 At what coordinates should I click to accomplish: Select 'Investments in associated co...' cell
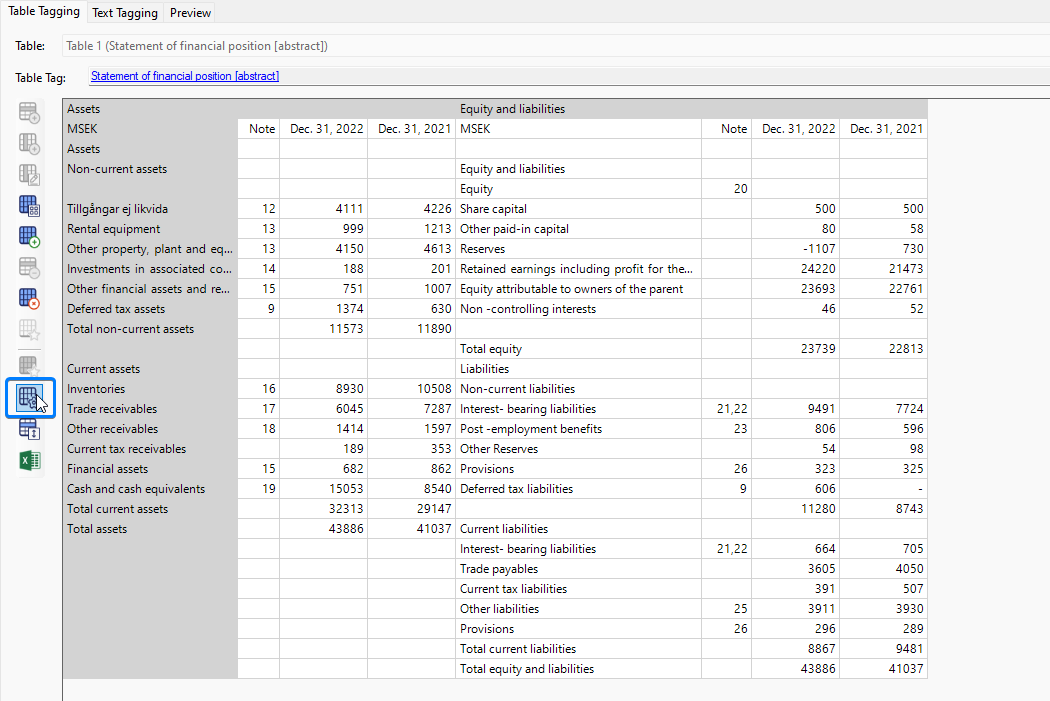click(151, 269)
